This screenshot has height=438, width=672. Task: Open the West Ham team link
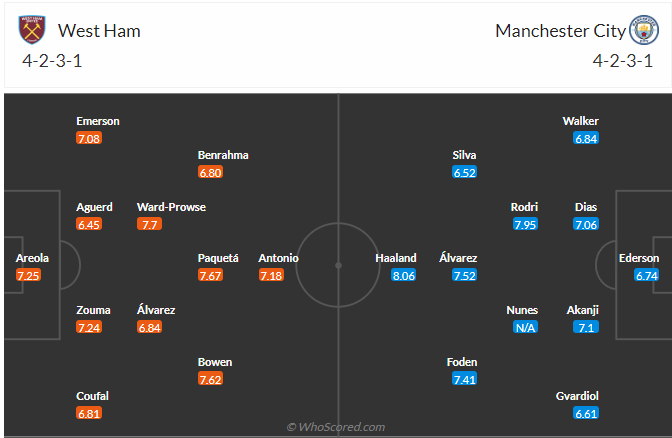click(99, 31)
